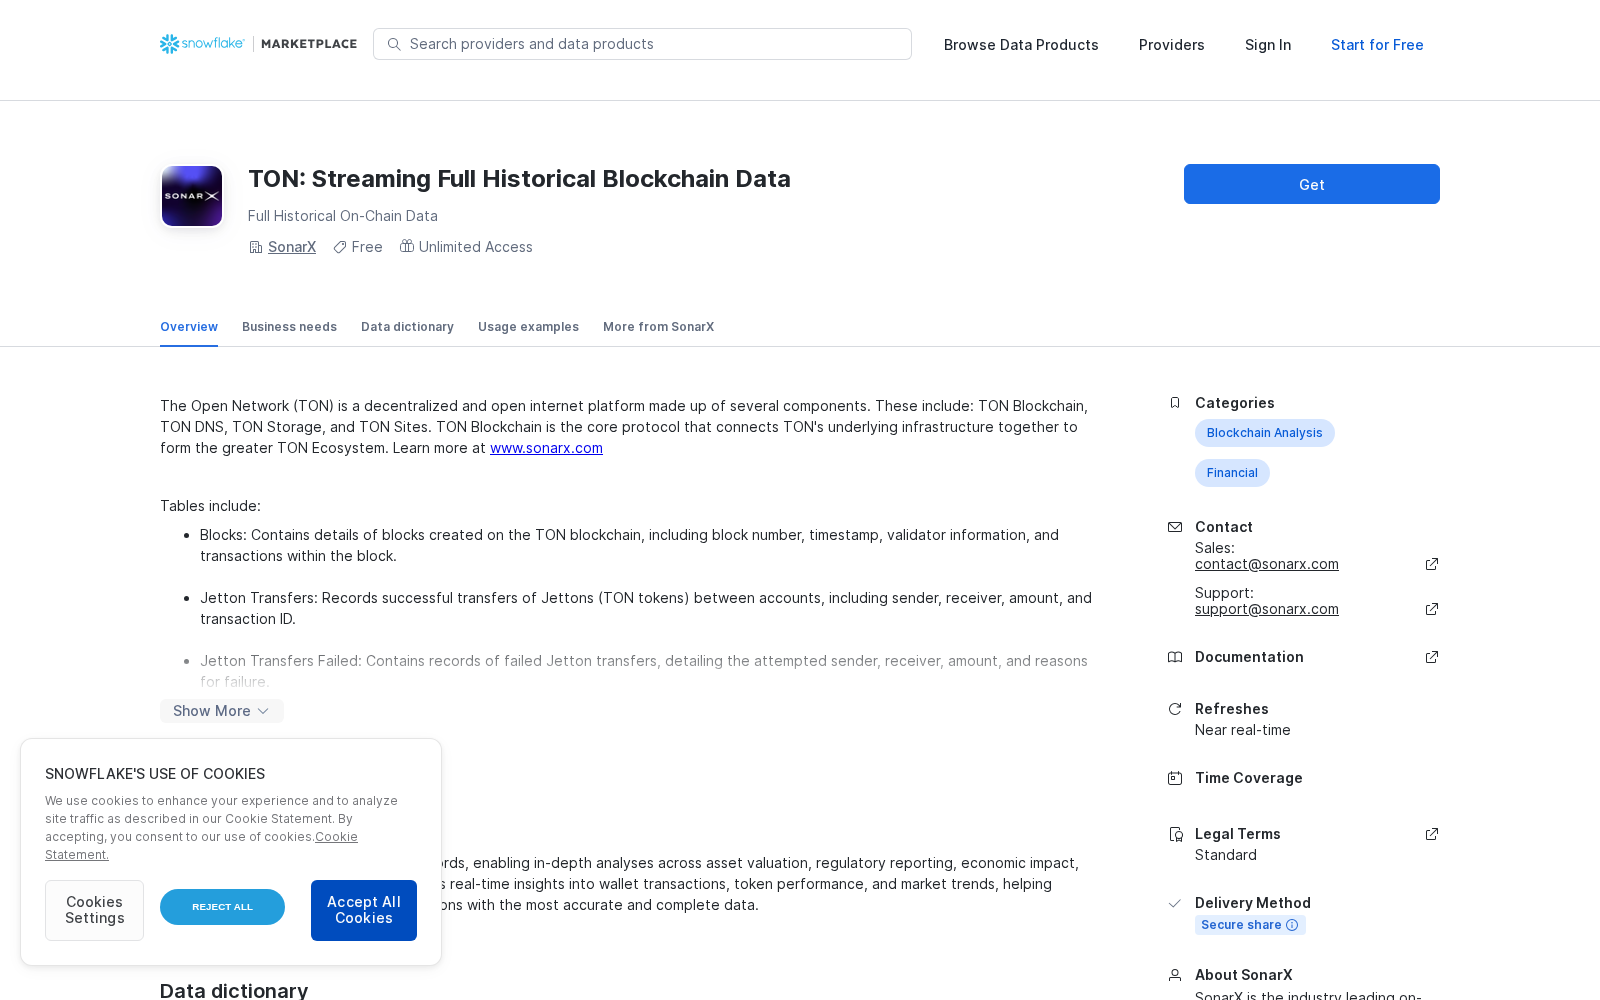Image resolution: width=1600 pixels, height=1000 pixels.
Task: Click the Secure share badge
Action: click(1250, 925)
